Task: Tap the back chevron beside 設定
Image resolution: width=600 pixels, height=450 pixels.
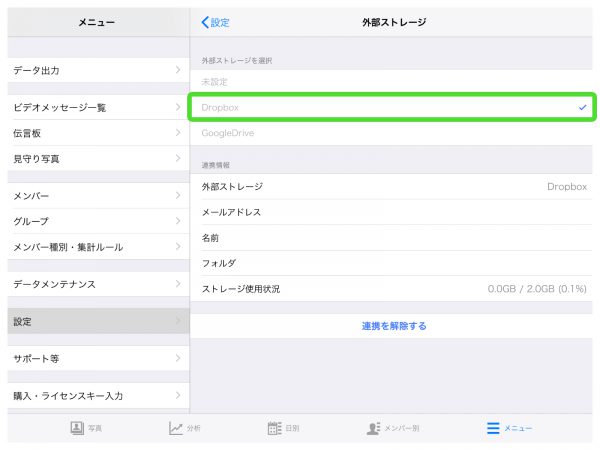Action: click(x=206, y=22)
